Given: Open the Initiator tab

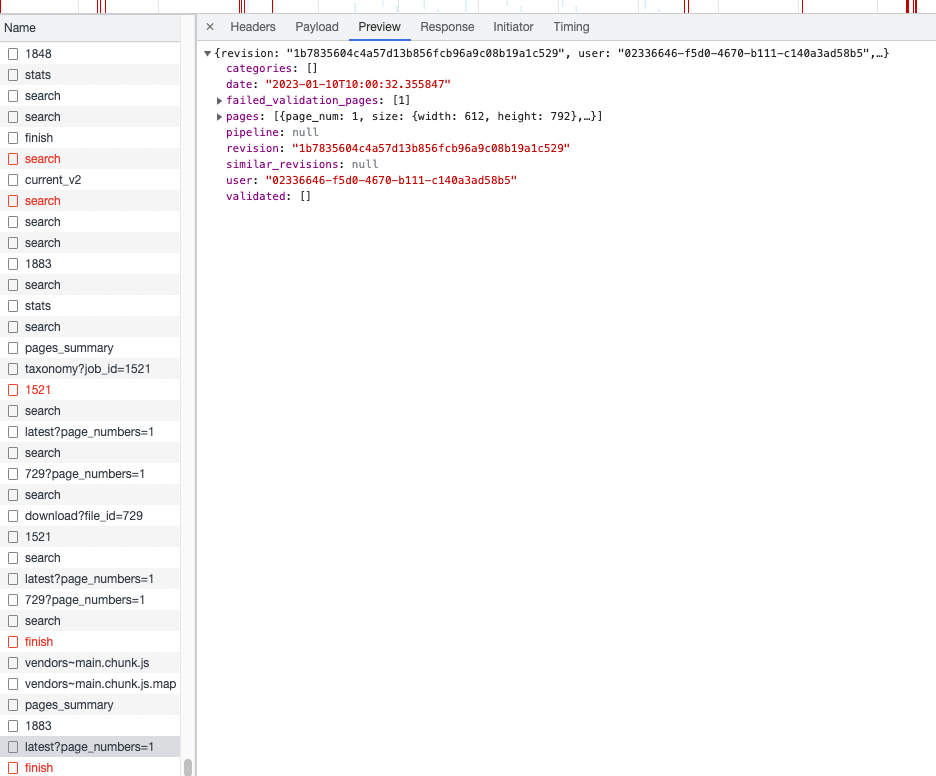Looking at the screenshot, I should click(513, 27).
